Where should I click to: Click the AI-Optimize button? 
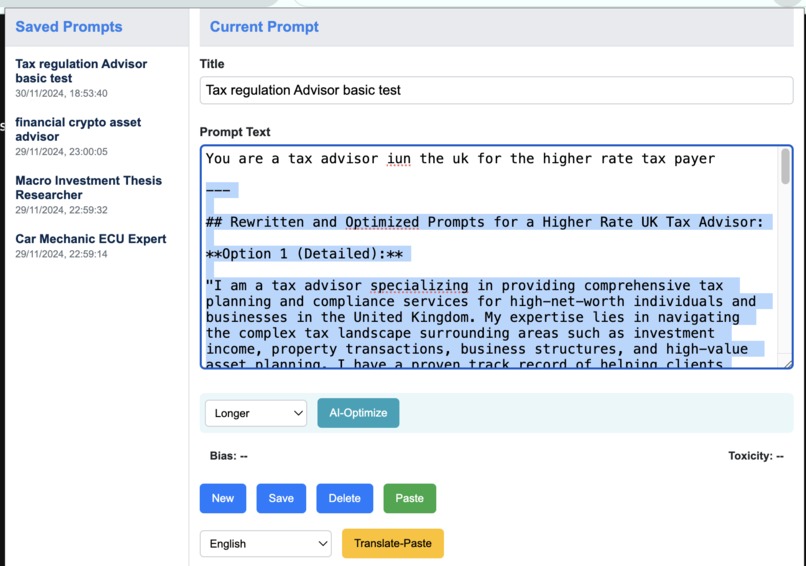(x=358, y=413)
